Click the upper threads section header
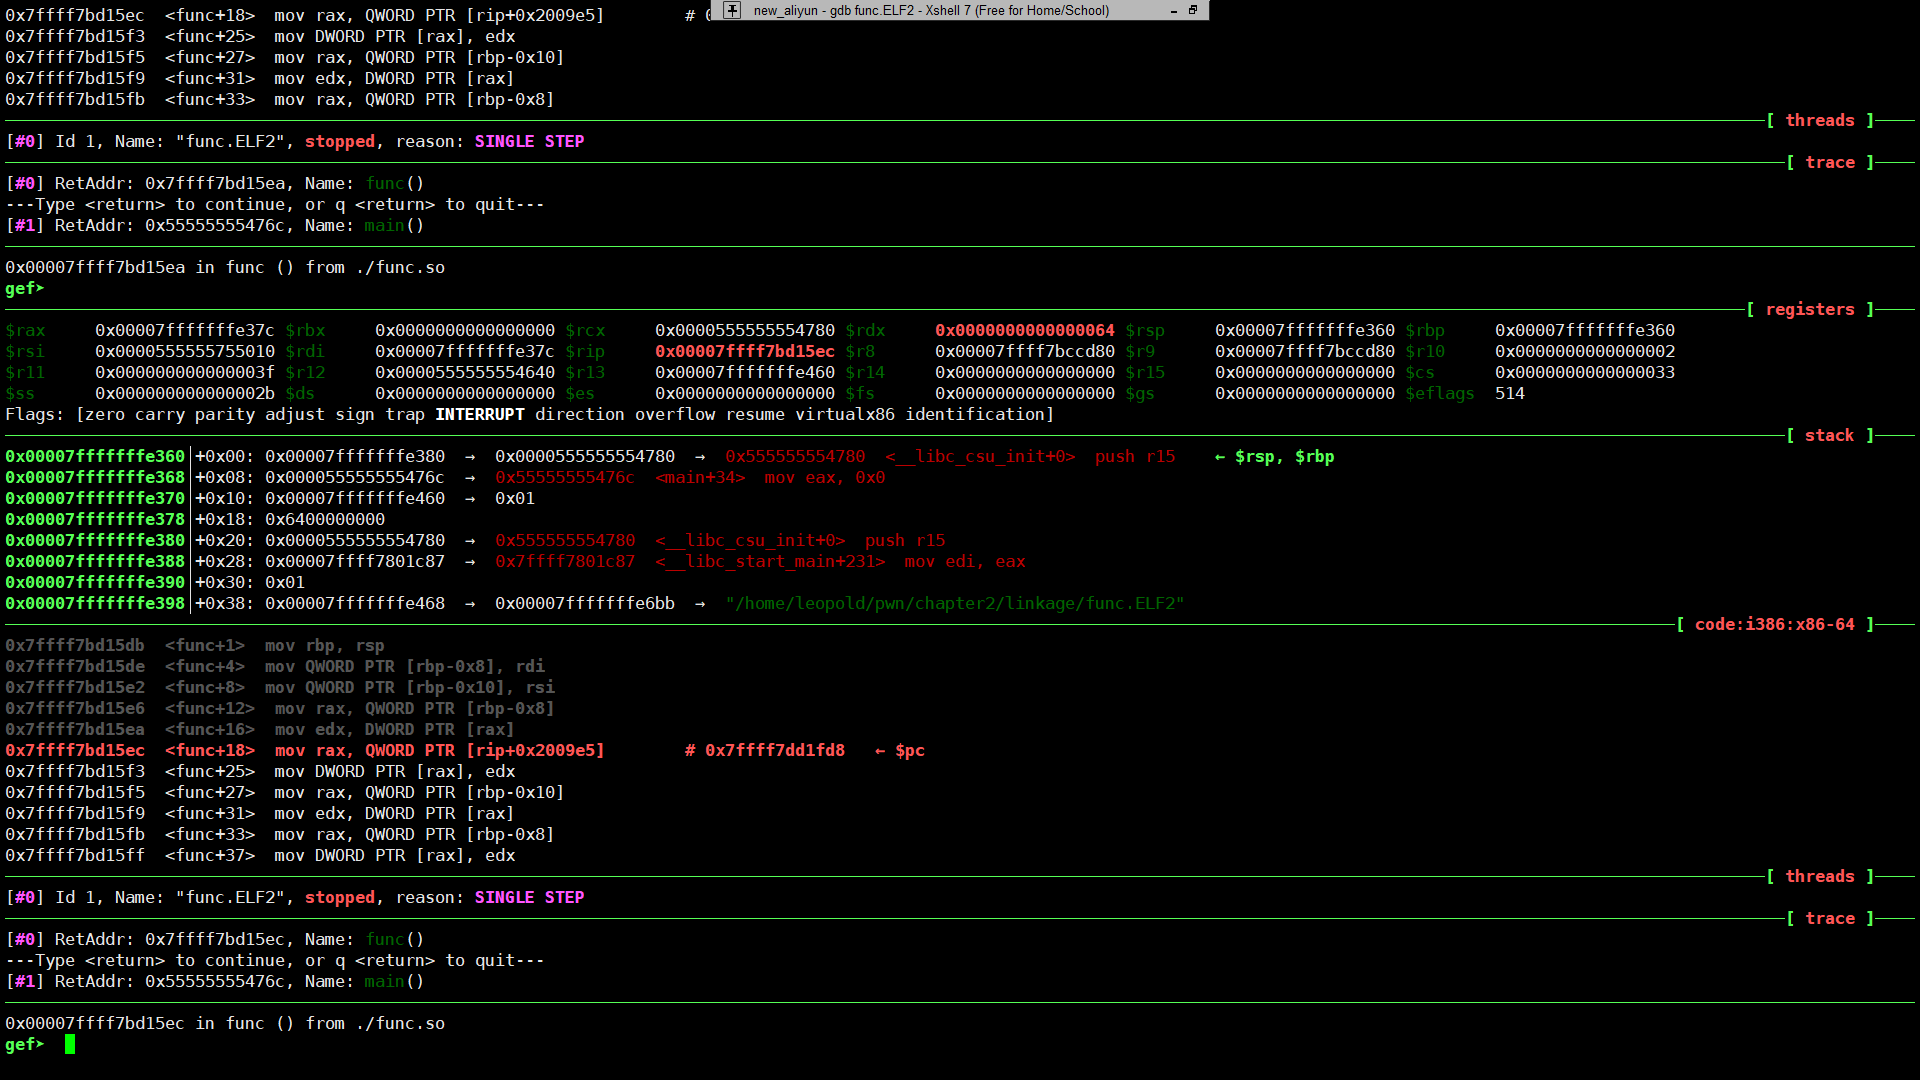The image size is (1920, 1080). pyautogui.click(x=1820, y=120)
